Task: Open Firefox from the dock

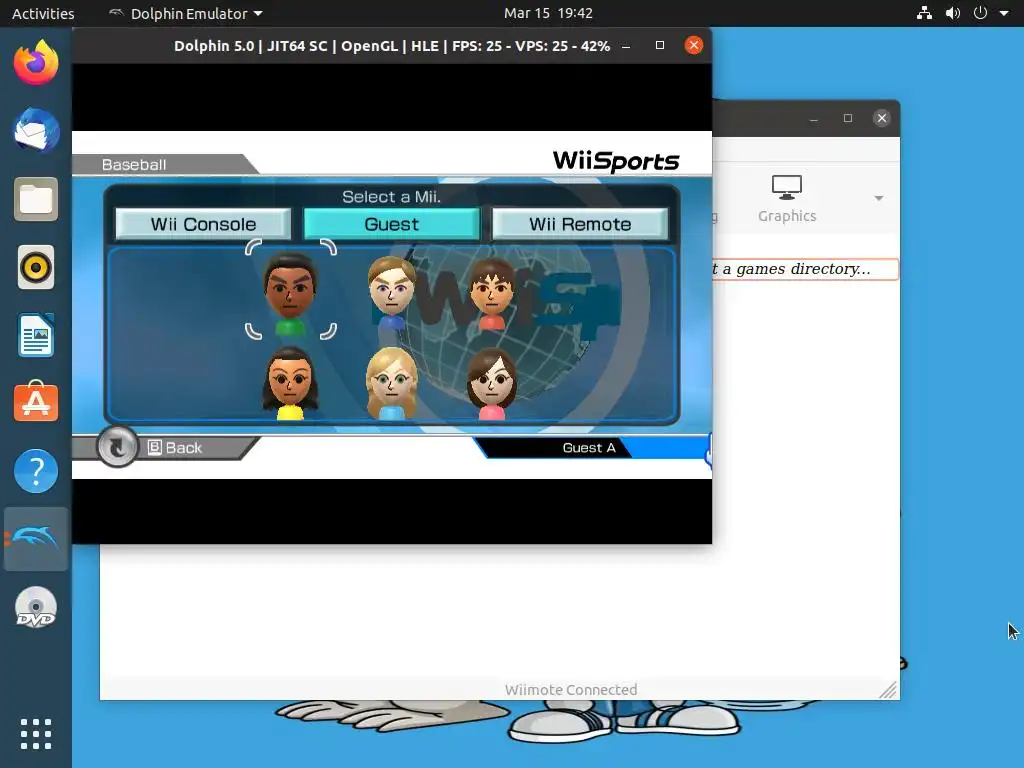Action: [36, 63]
